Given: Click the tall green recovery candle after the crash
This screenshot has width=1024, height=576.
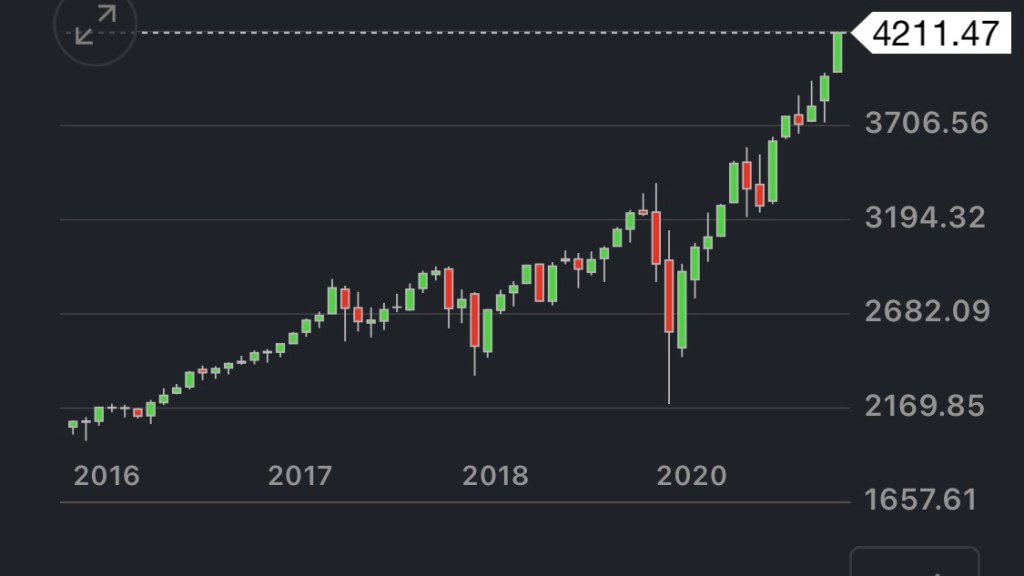Looking at the screenshot, I should tap(682, 308).
